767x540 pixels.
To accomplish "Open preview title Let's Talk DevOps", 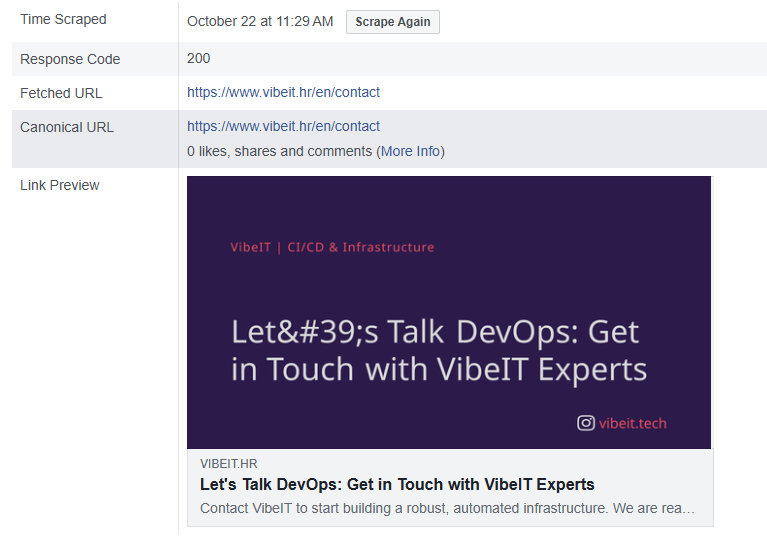I will (x=397, y=484).
